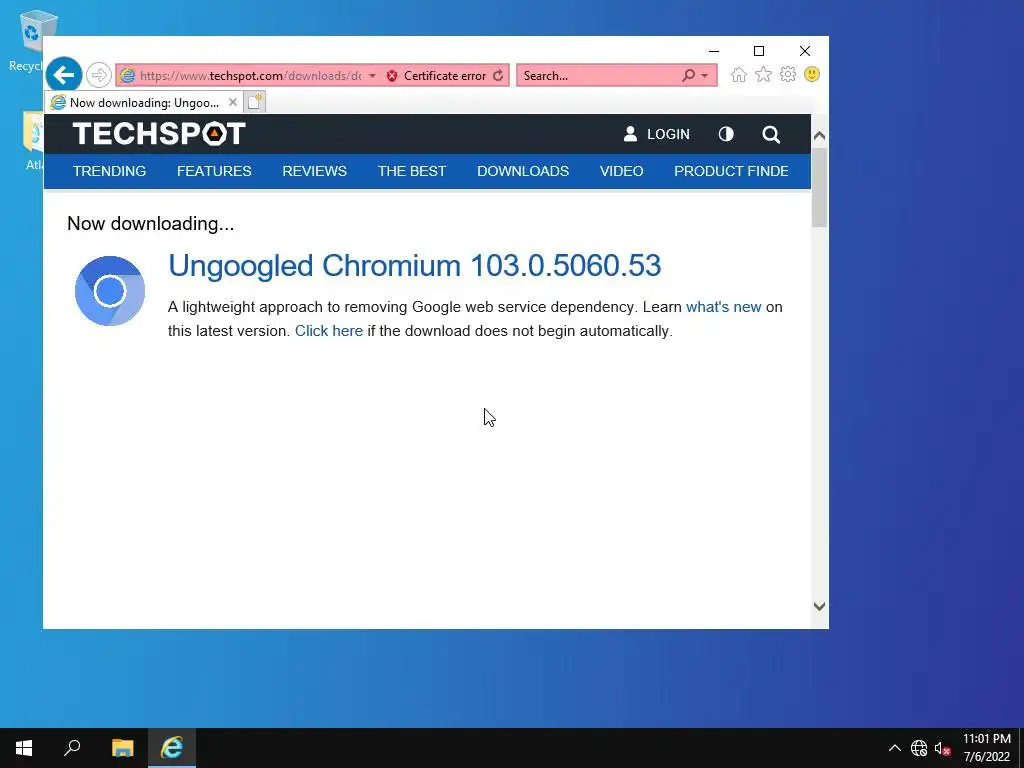Image resolution: width=1024 pixels, height=768 pixels.
Task: Expand the search provider dropdown arrow
Action: (x=705, y=76)
